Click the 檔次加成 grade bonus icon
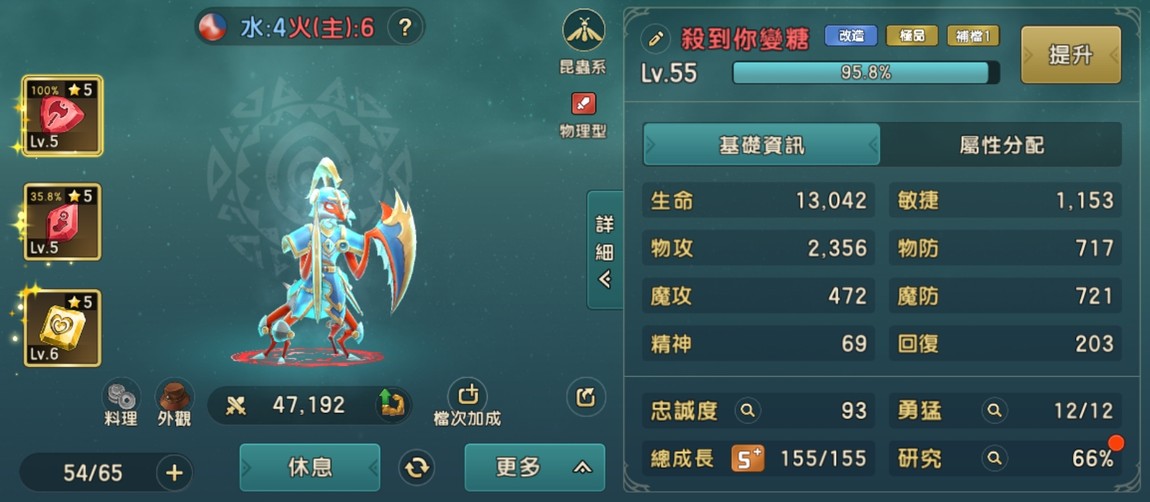 pos(467,396)
